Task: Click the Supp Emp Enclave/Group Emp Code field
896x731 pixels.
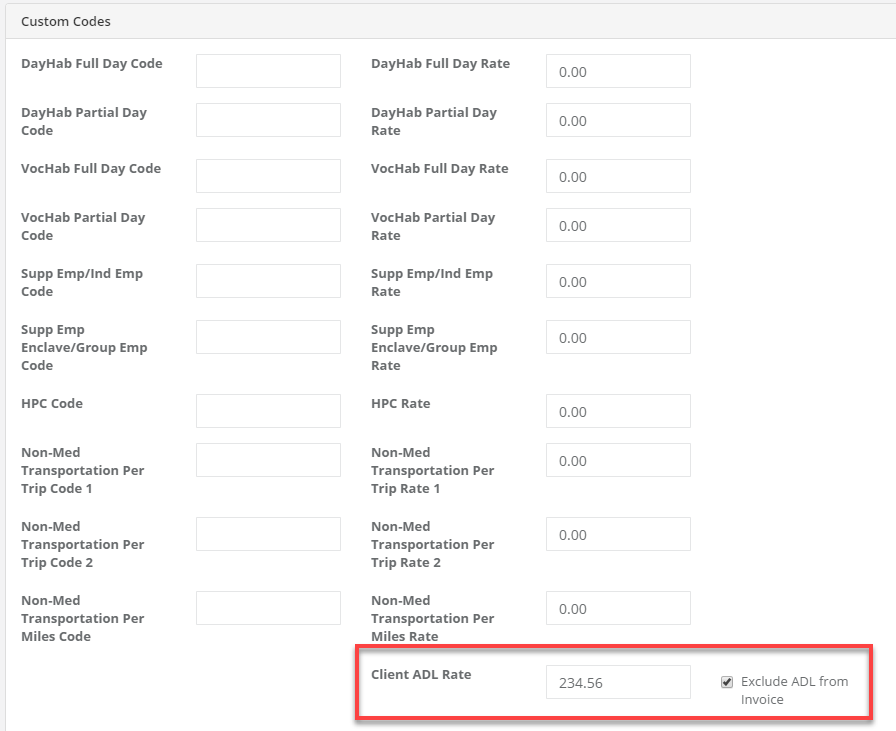Action: coord(268,337)
